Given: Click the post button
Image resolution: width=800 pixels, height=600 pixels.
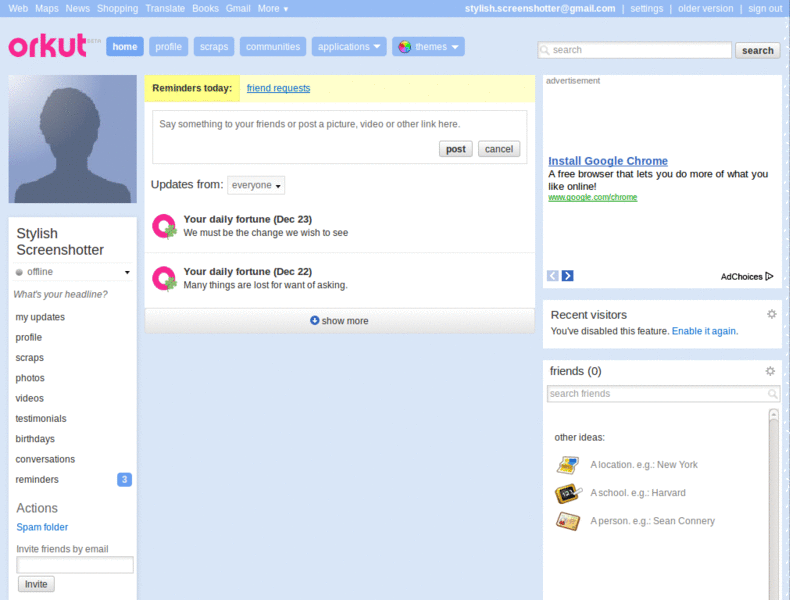Looking at the screenshot, I should (x=456, y=149).
